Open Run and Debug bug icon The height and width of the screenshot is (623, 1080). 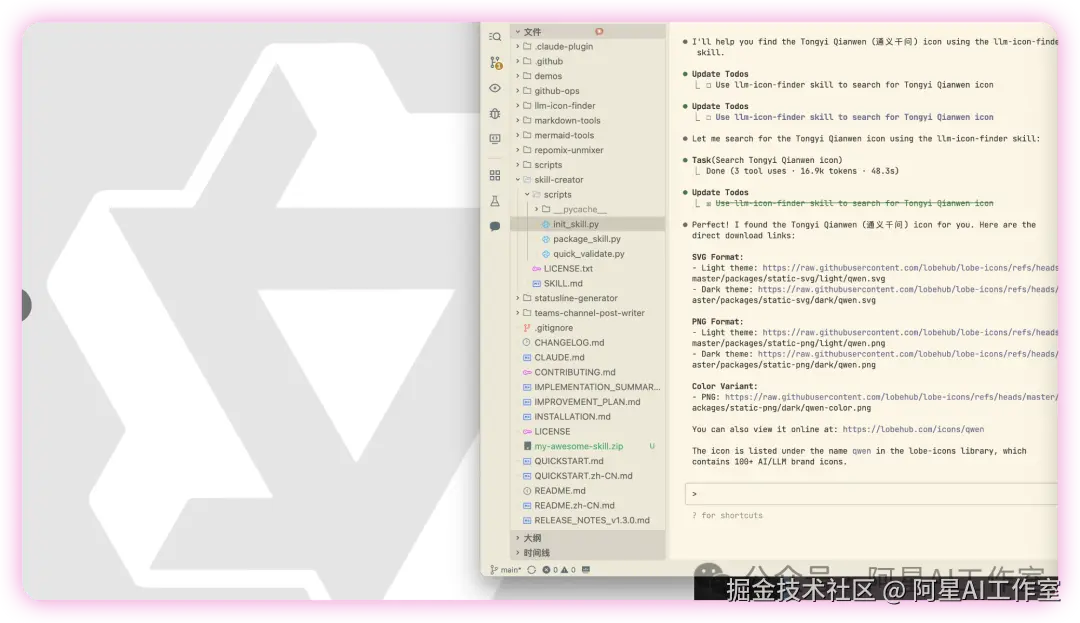[x=495, y=114]
